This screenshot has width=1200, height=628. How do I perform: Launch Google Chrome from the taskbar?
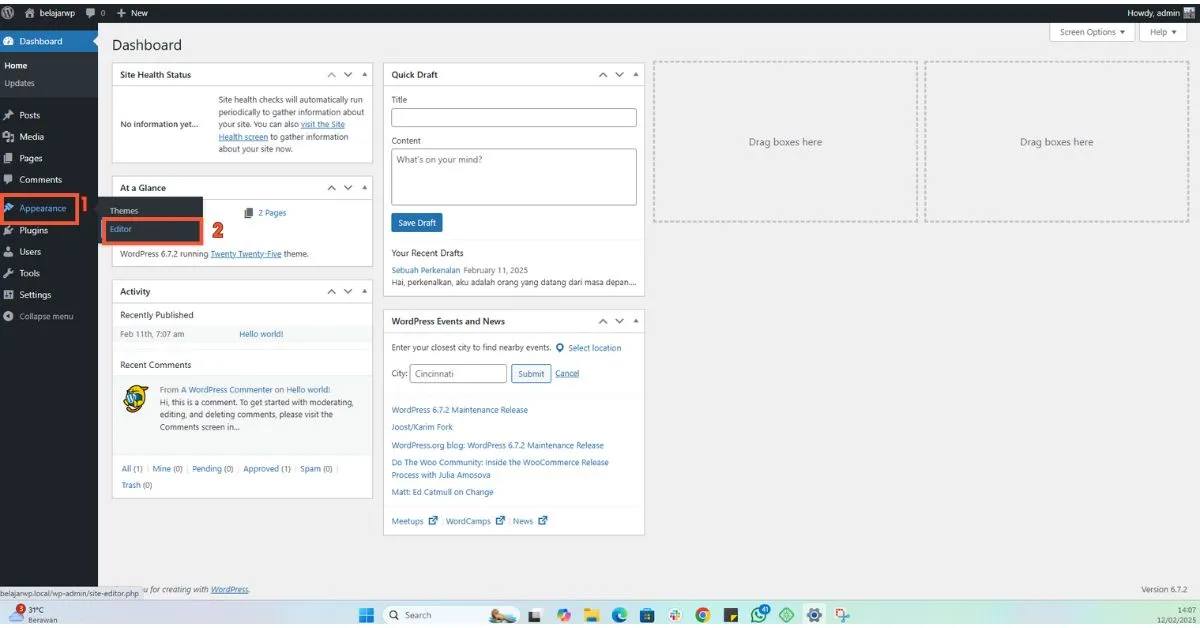coord(702,614)
